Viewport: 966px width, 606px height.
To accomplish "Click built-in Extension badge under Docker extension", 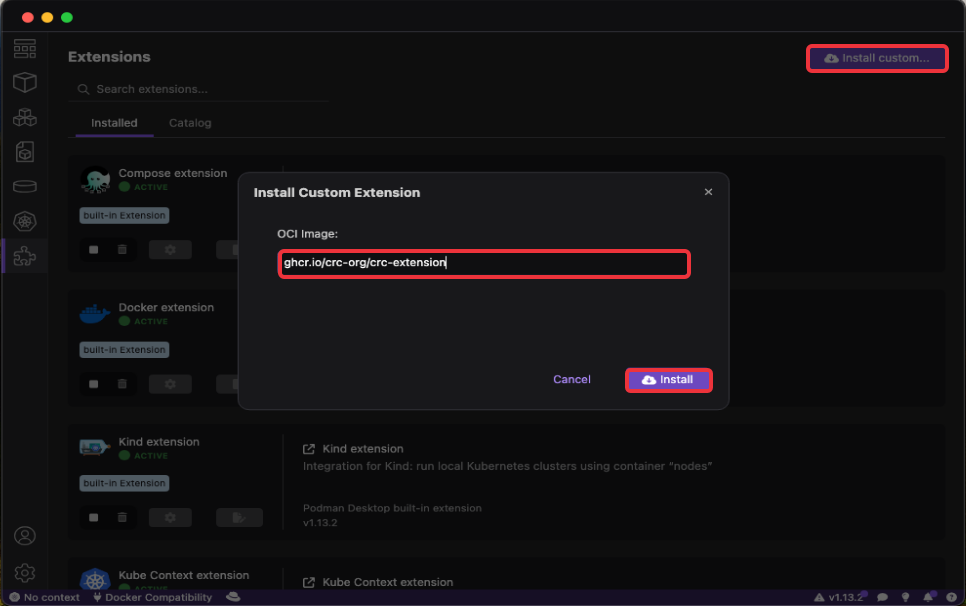I will click(124, 350).
